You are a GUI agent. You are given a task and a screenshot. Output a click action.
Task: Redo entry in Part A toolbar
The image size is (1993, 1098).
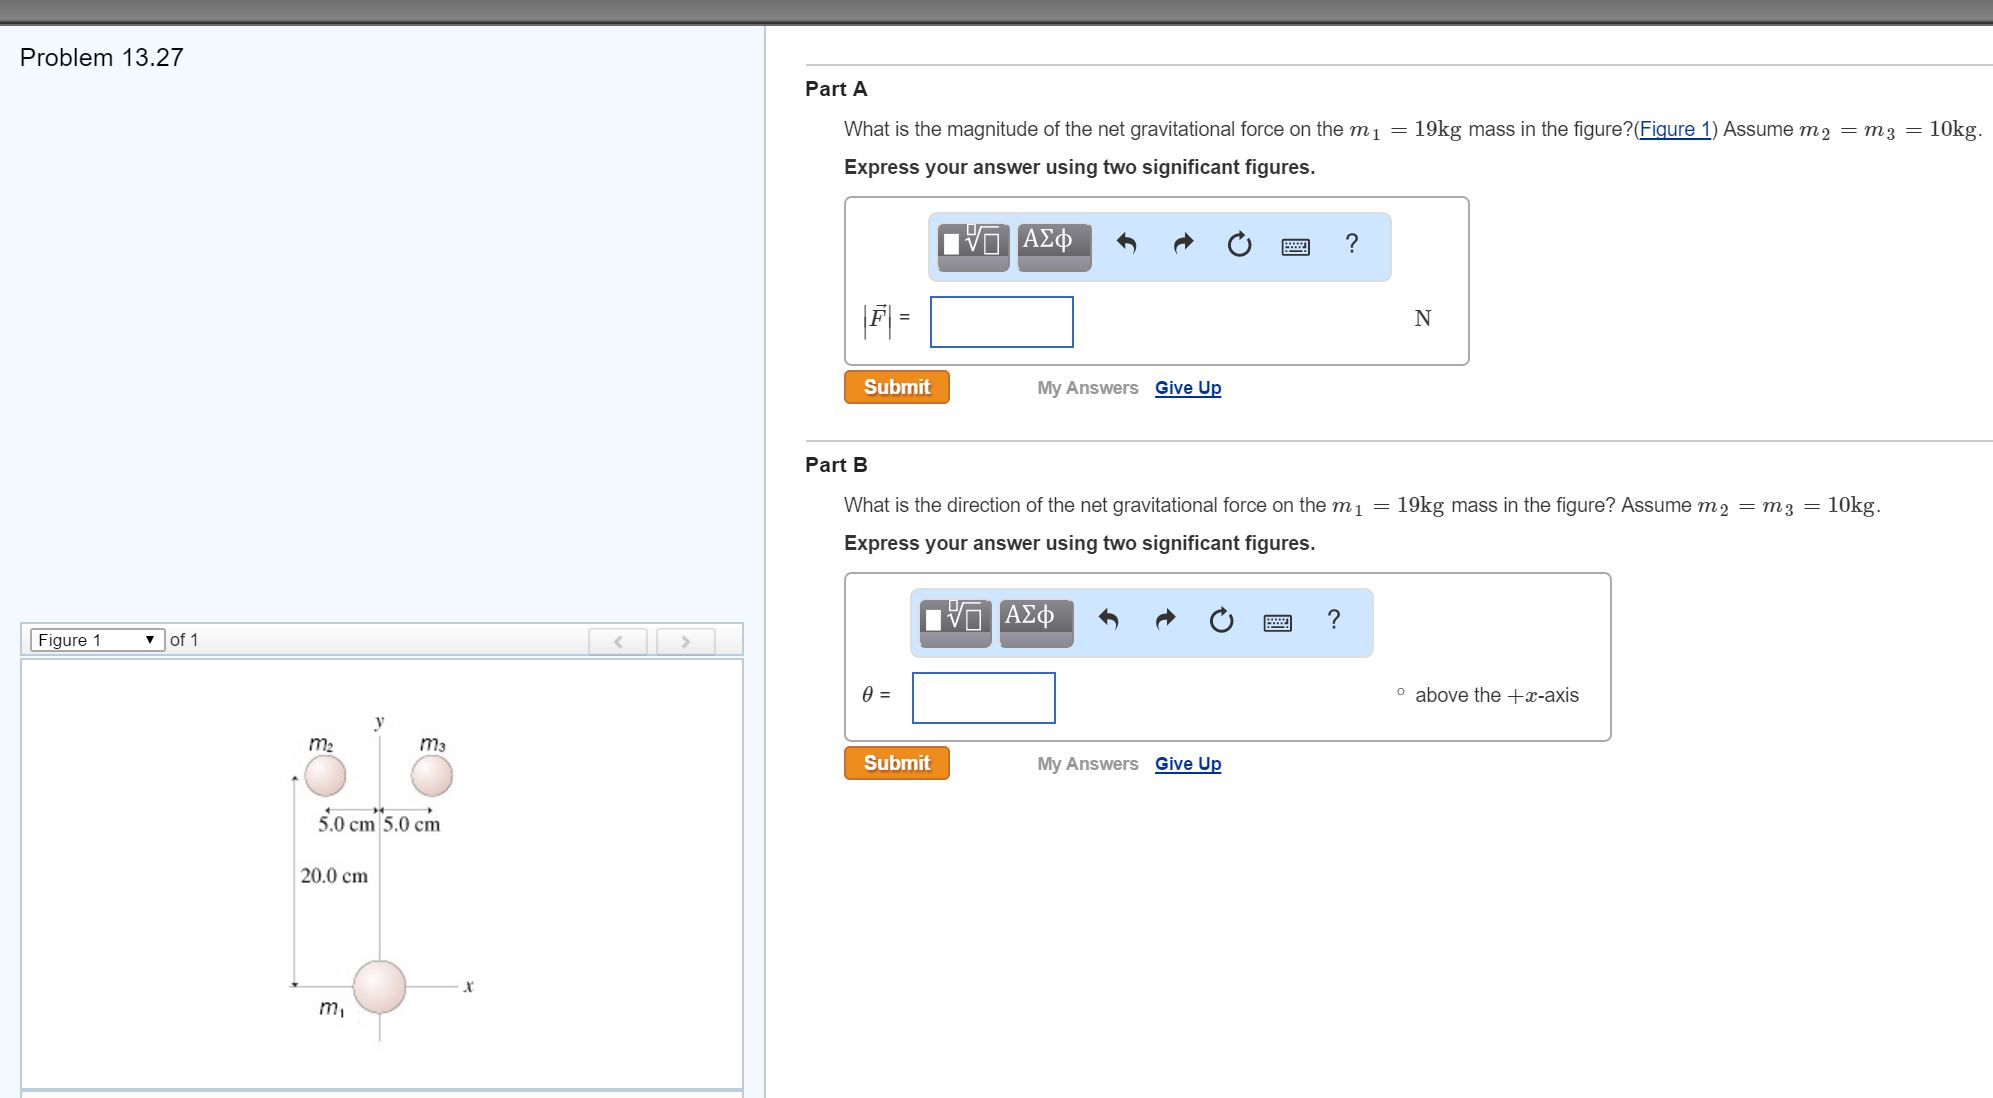pos(1183,243)
